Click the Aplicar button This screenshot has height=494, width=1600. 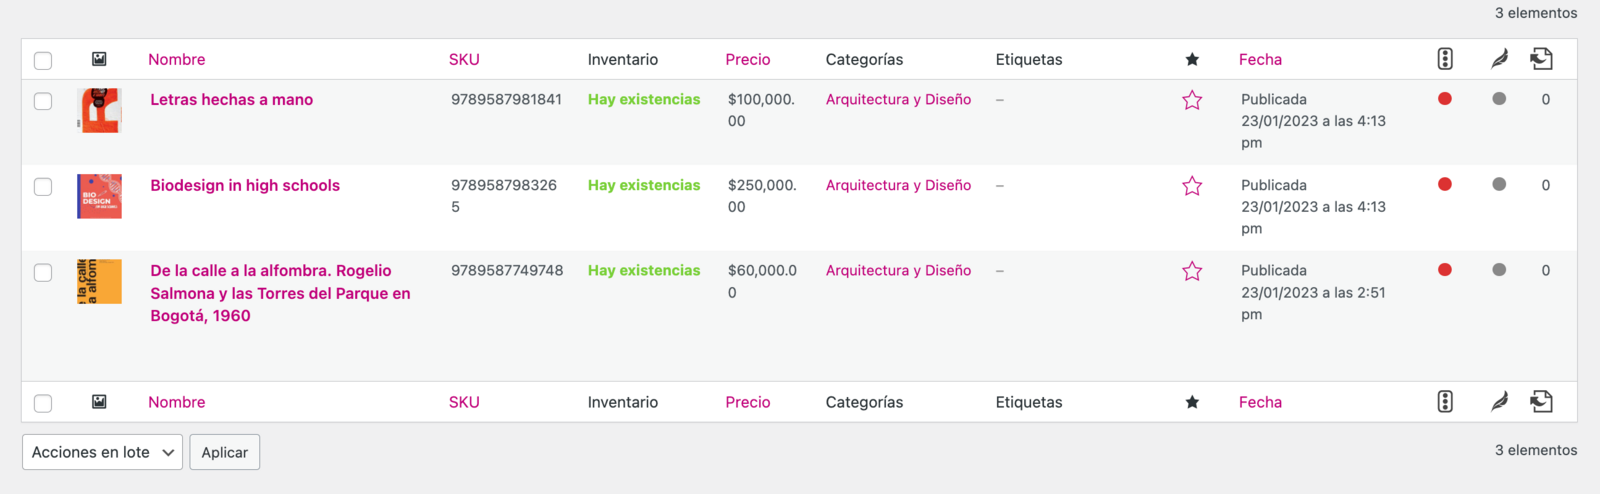pyautogui.click(x=225, y=452)
